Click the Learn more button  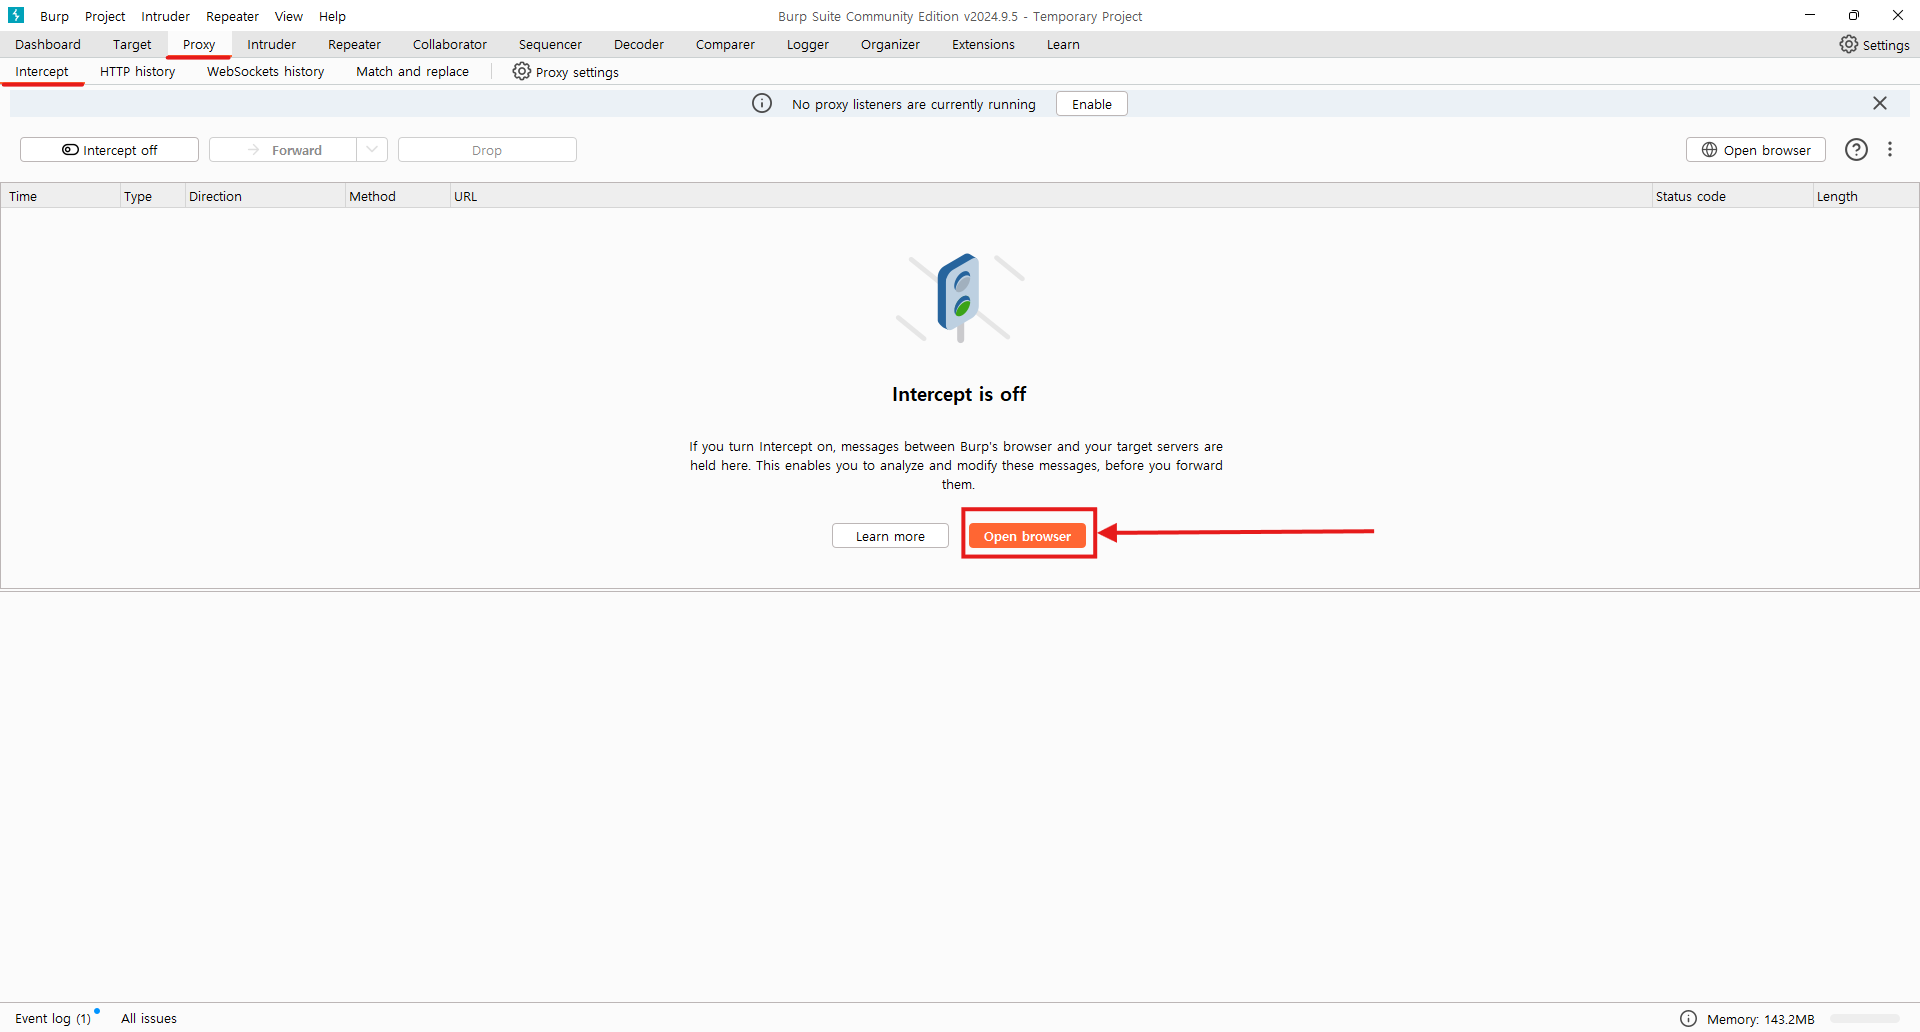890,536
